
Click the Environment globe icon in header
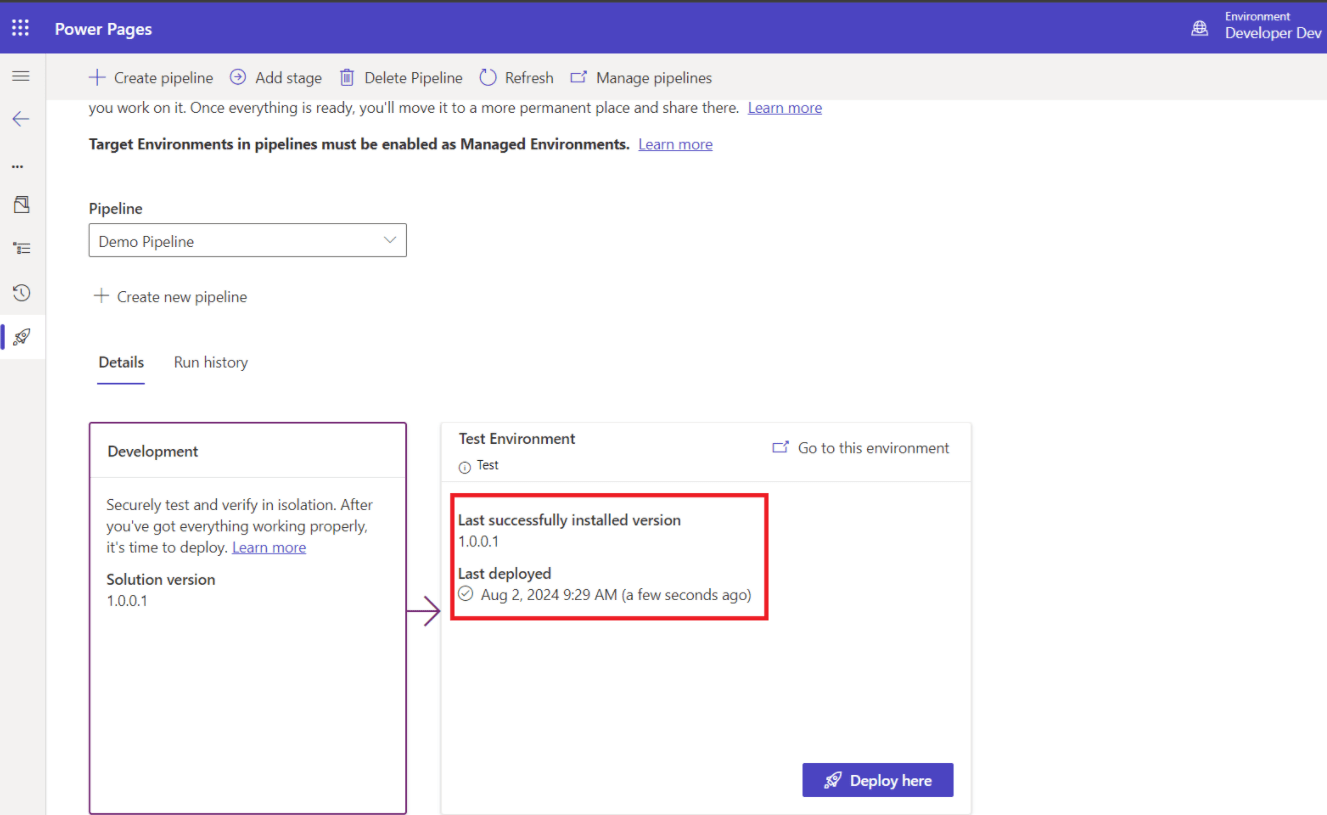[1199, 28]
